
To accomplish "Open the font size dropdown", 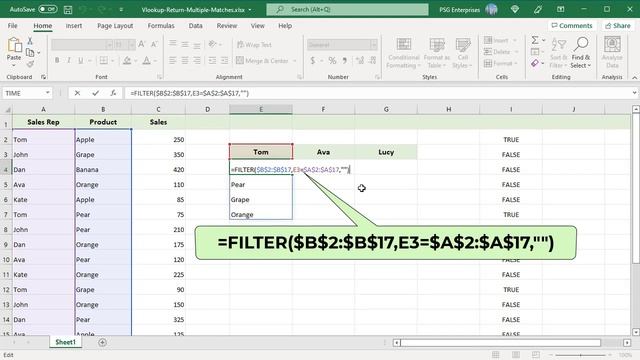I will coord(131,44).
